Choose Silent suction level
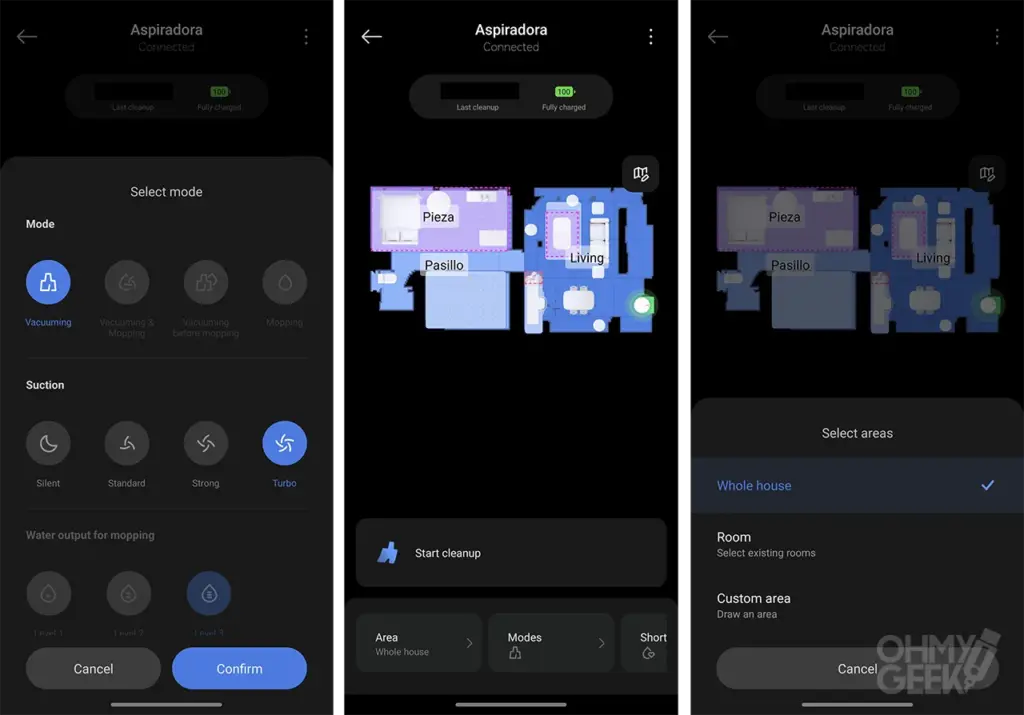1024x715 pixels. click(x=48, y=443)
